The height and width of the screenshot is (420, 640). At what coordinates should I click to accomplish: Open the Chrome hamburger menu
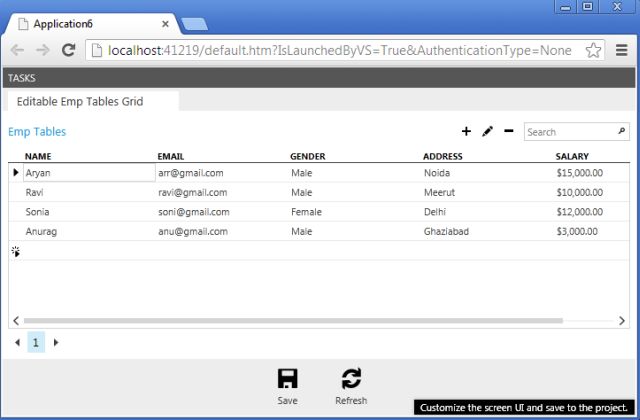point(622,50)
